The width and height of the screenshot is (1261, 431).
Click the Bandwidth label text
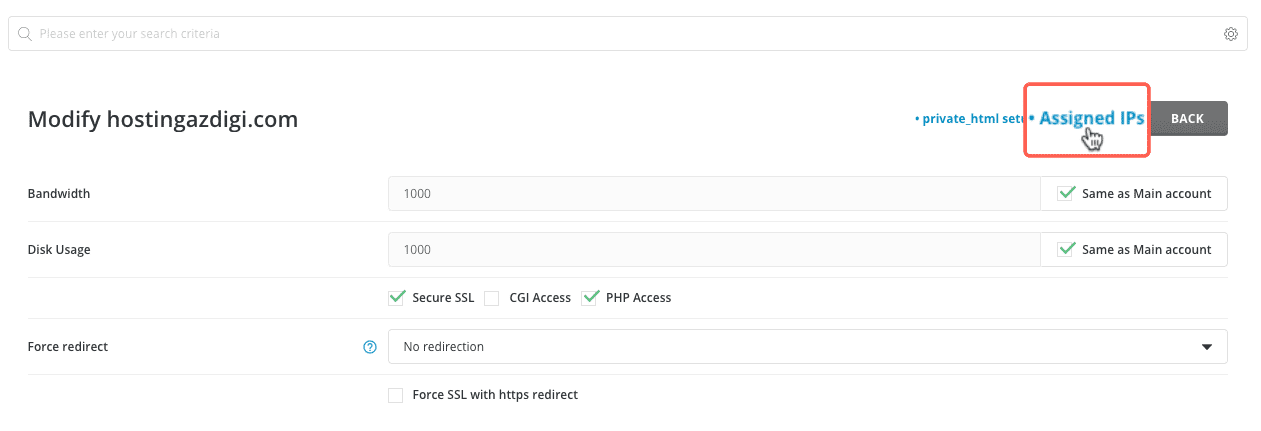point(59,194)
